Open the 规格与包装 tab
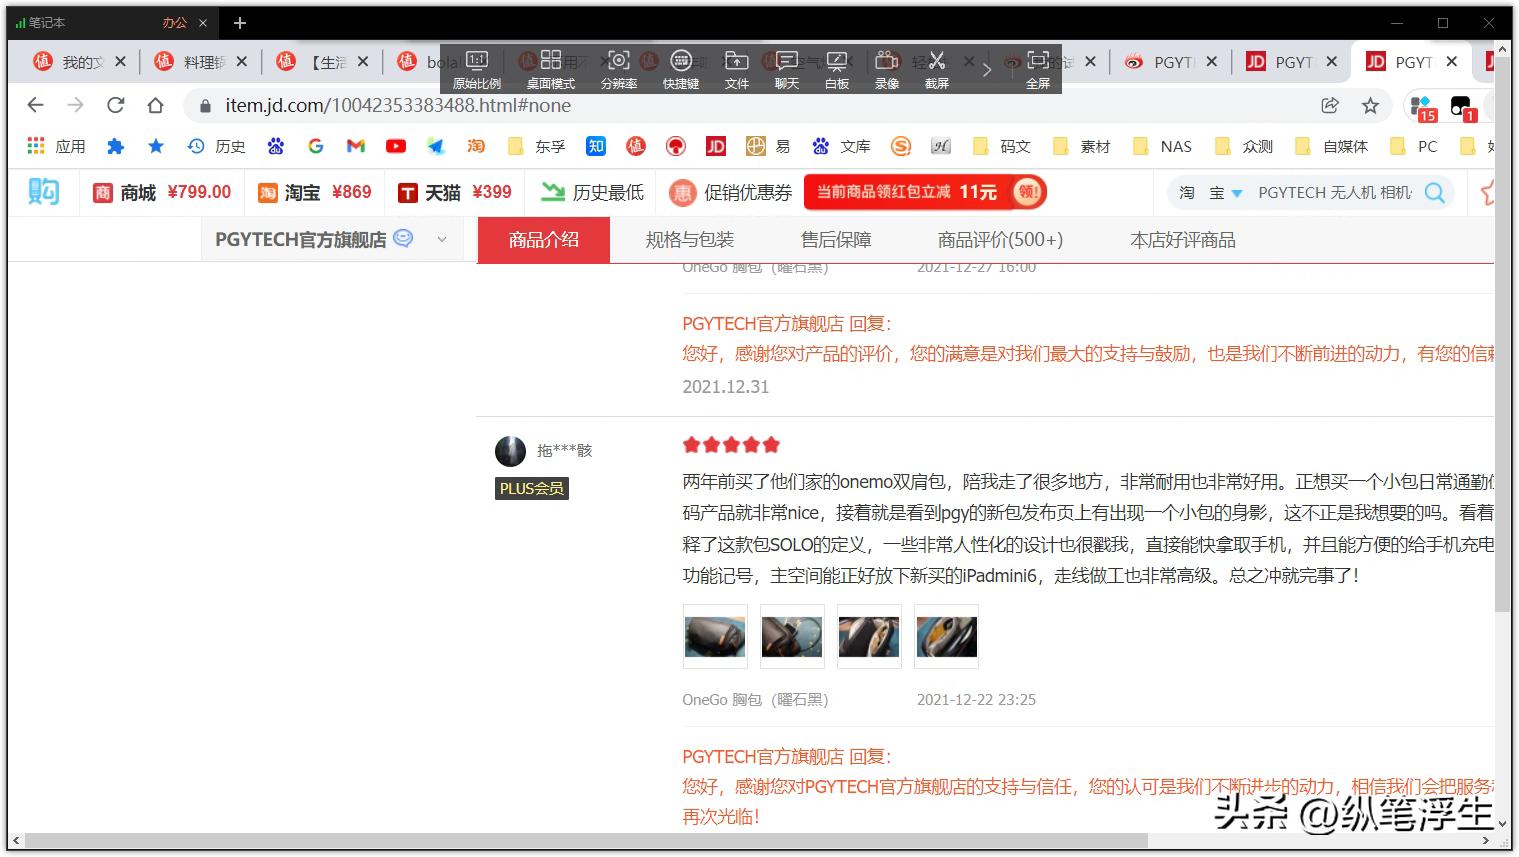The height and width of the screenshot is (857, 1519). [689, 239]
